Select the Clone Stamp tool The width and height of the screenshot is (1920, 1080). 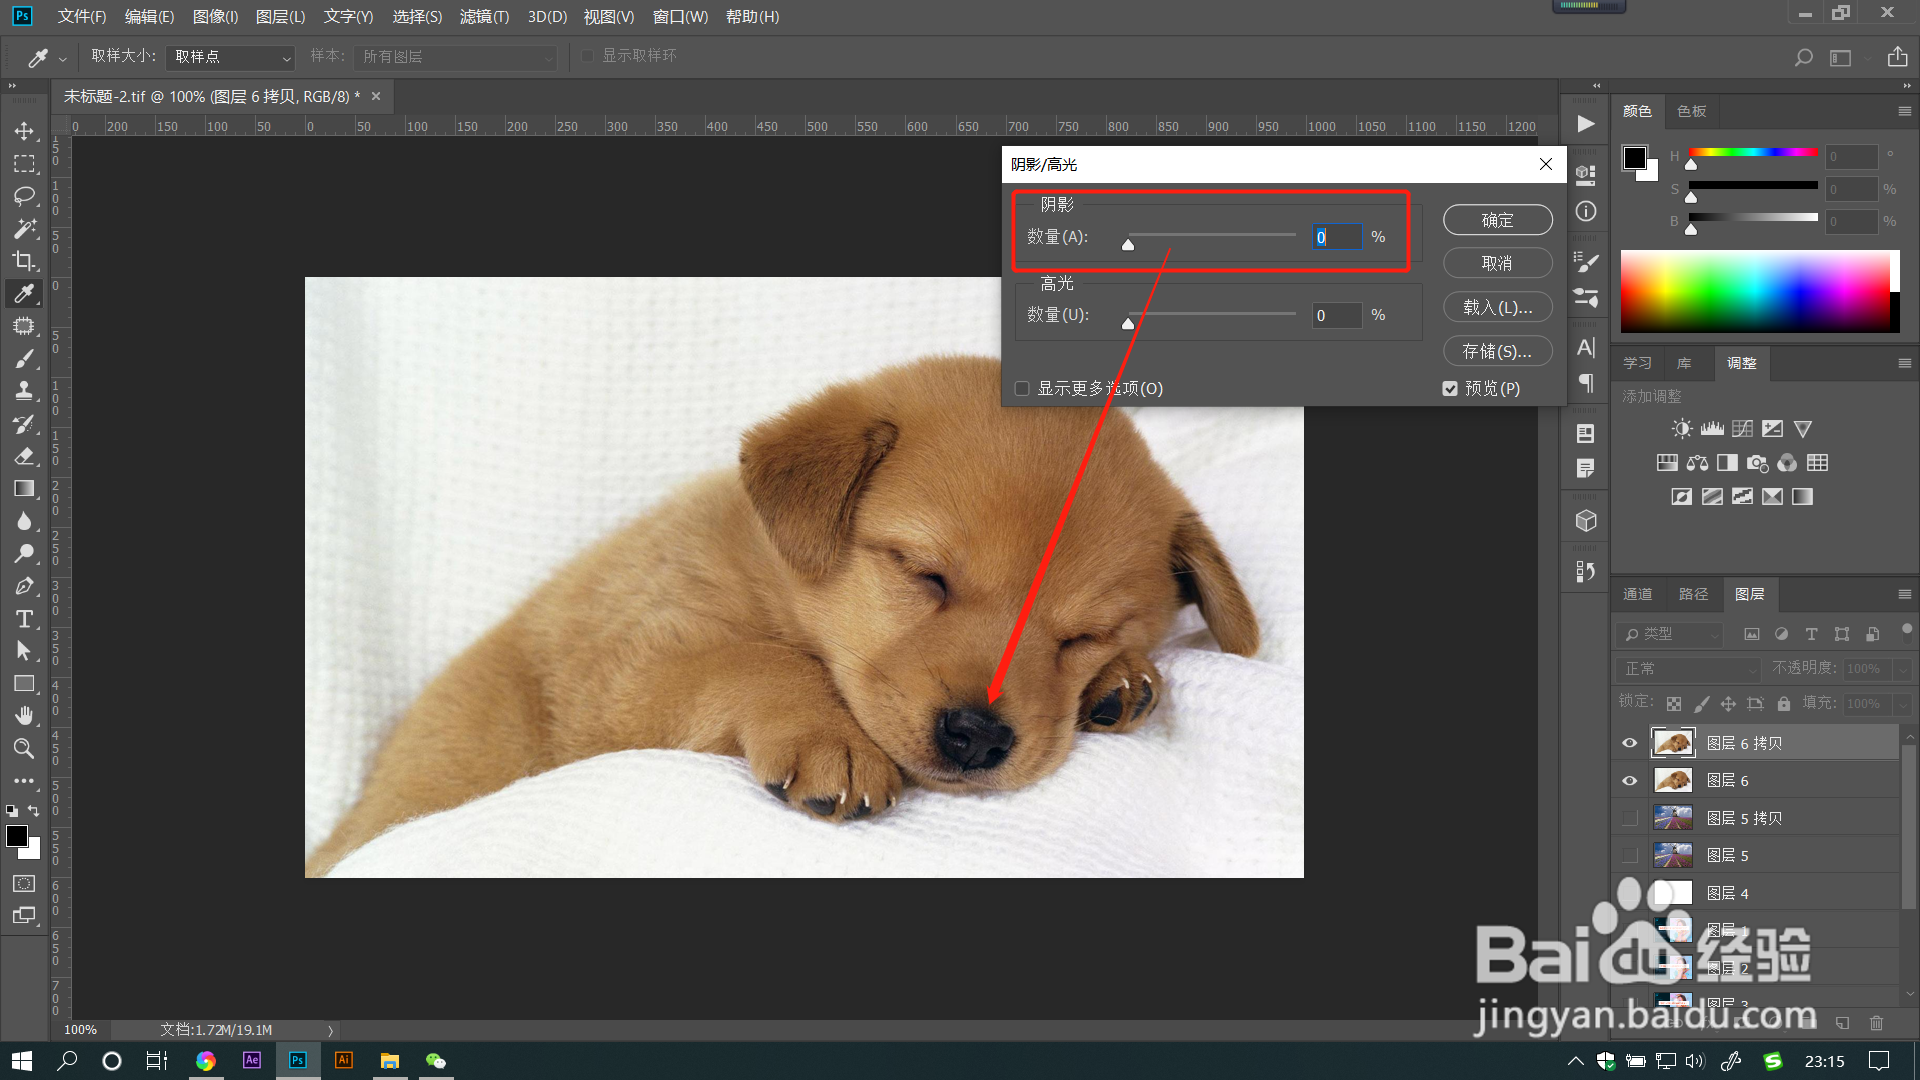pos(24,391)
